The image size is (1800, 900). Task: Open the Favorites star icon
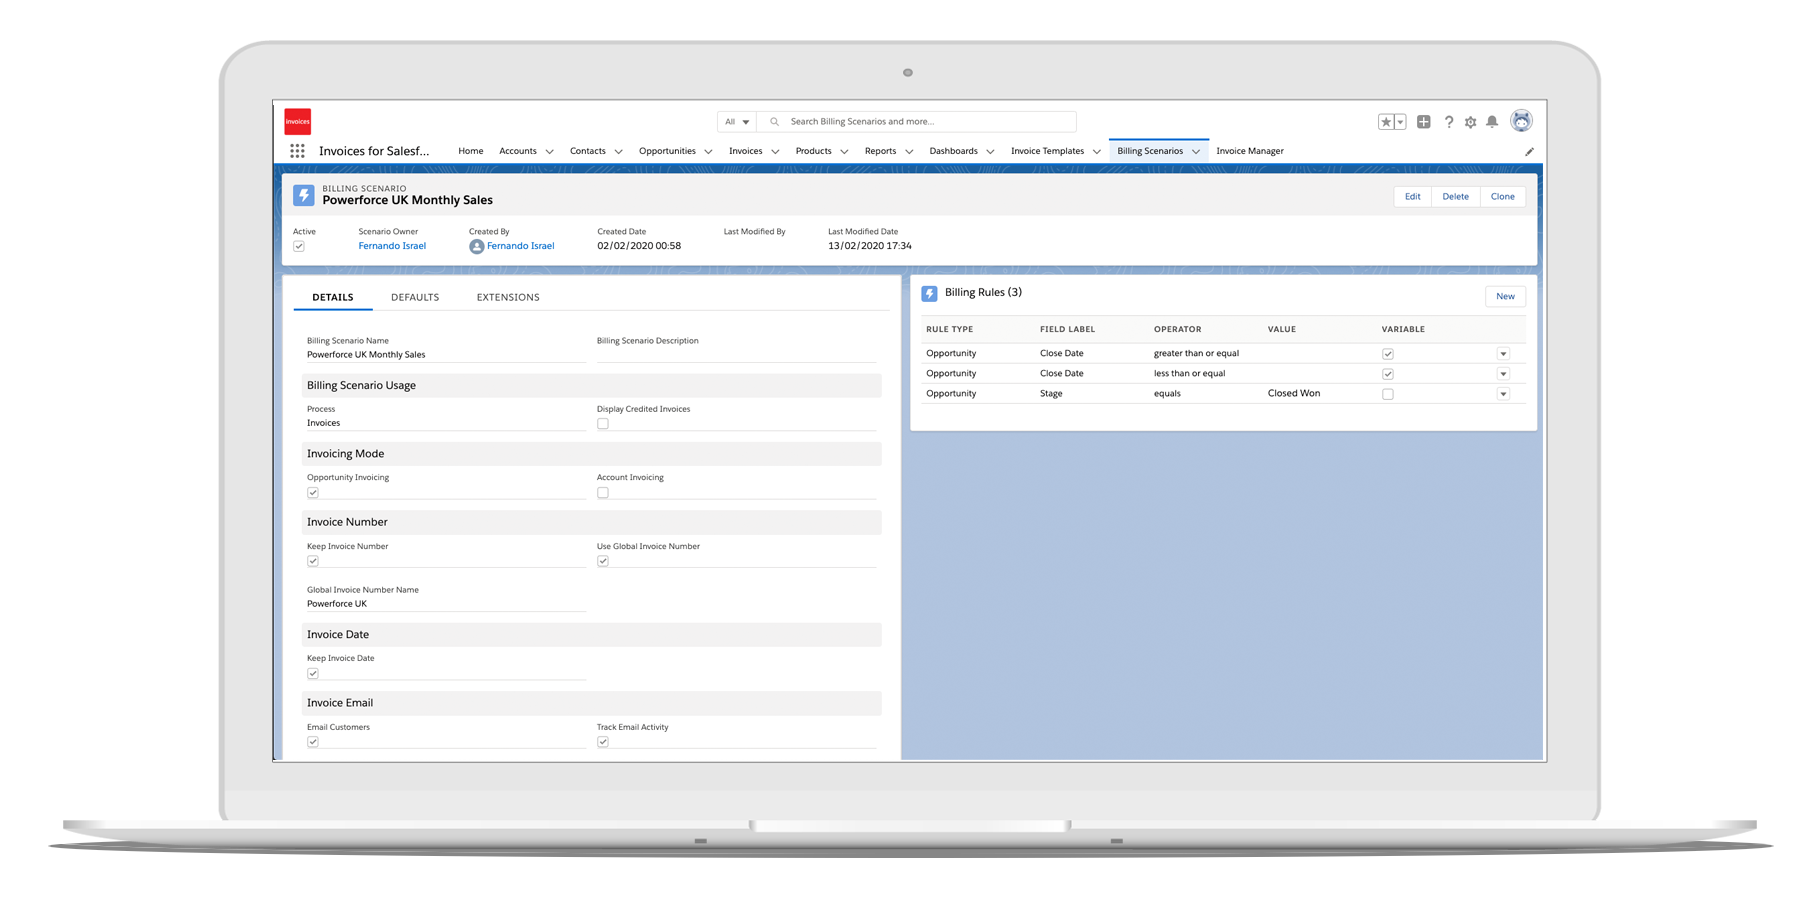[1386, 122]
